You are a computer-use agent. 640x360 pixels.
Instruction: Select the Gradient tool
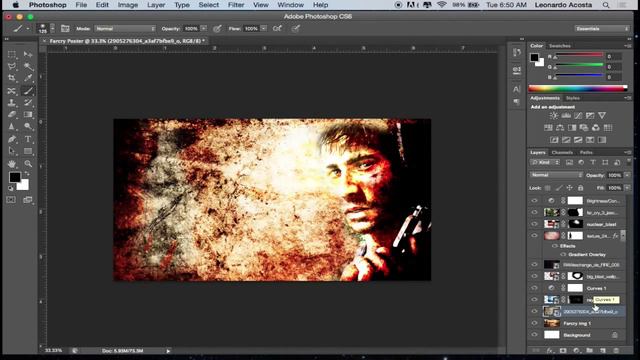click(x=28, y=115)
